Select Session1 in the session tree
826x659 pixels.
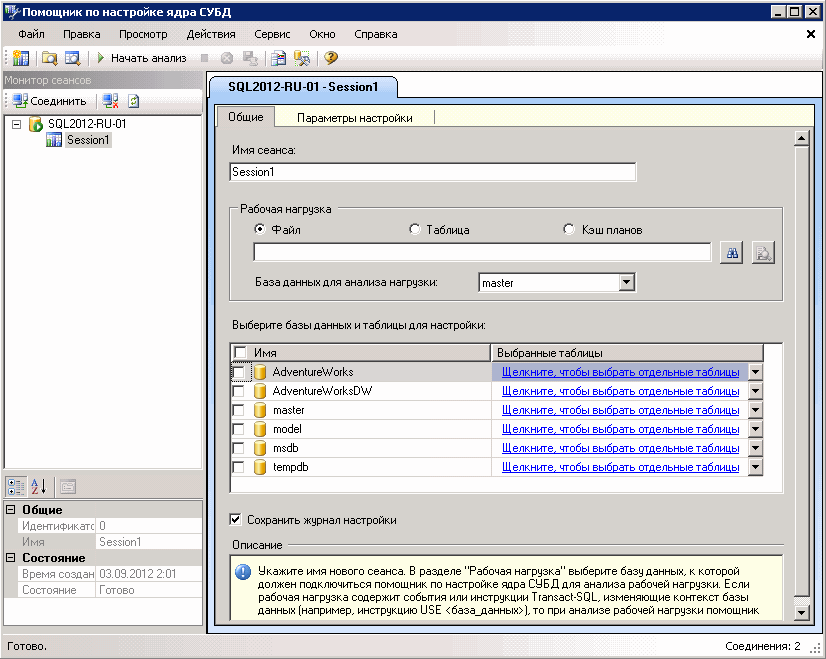pyautogui.click(x=88, y=140)
